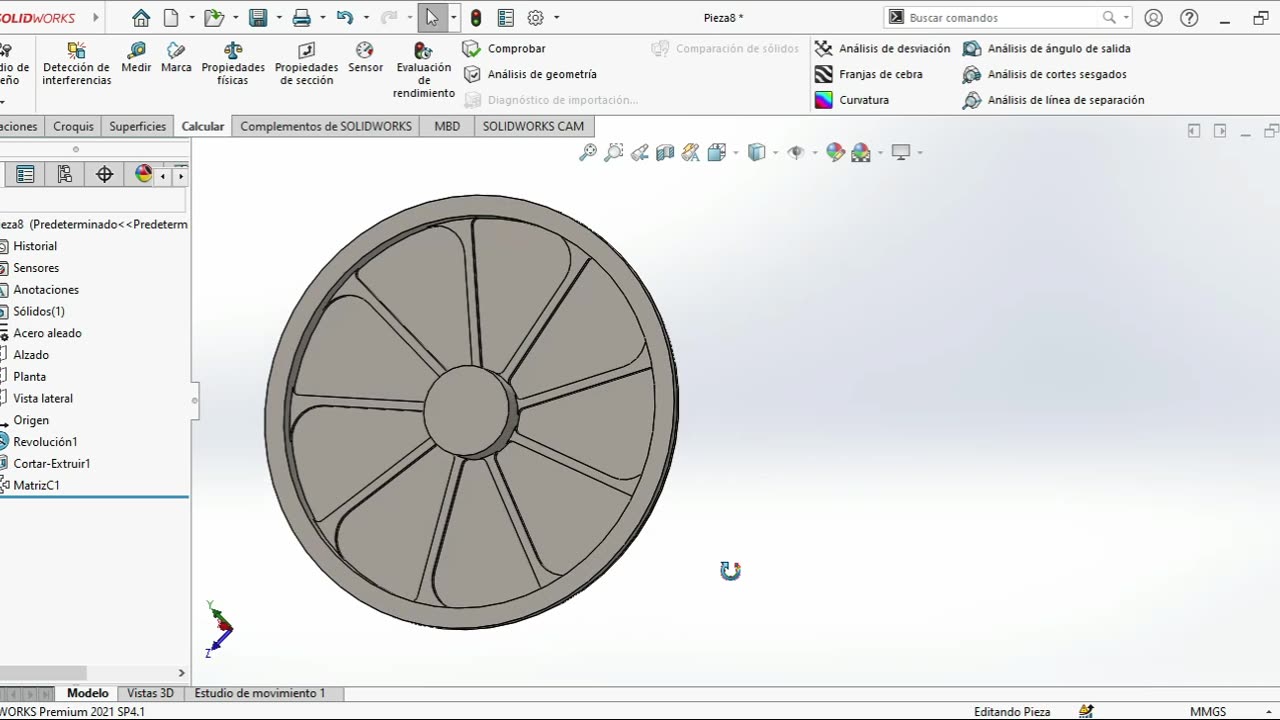Click the edit appearance color ball
This screenshot has width=1280, height=720.
835,152
